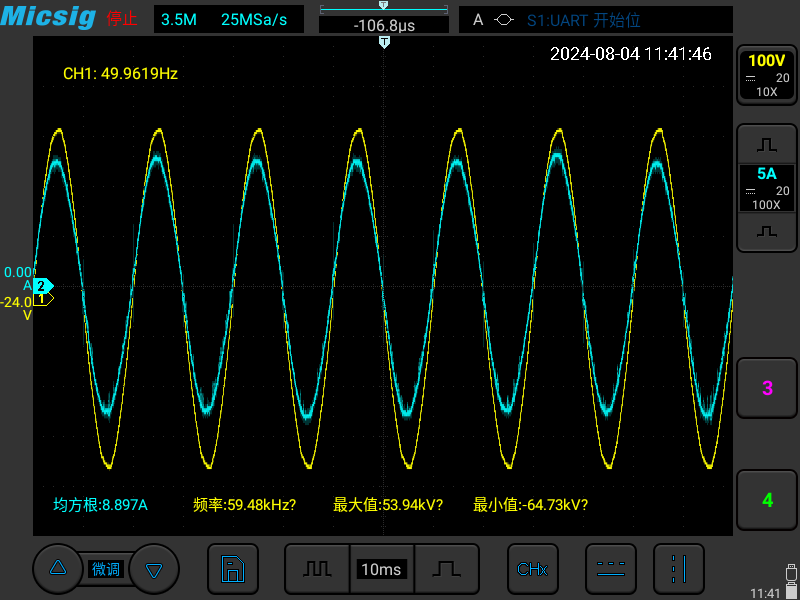Open trigger delay -106.8µs field
The height and width of the screenshot is (600, 800).
coord(384,24)
